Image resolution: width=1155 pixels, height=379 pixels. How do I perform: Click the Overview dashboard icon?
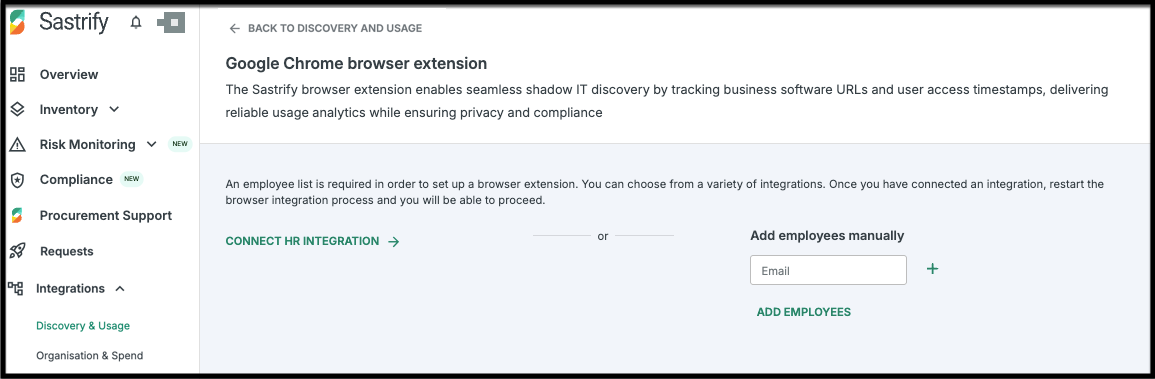point(17,74)
